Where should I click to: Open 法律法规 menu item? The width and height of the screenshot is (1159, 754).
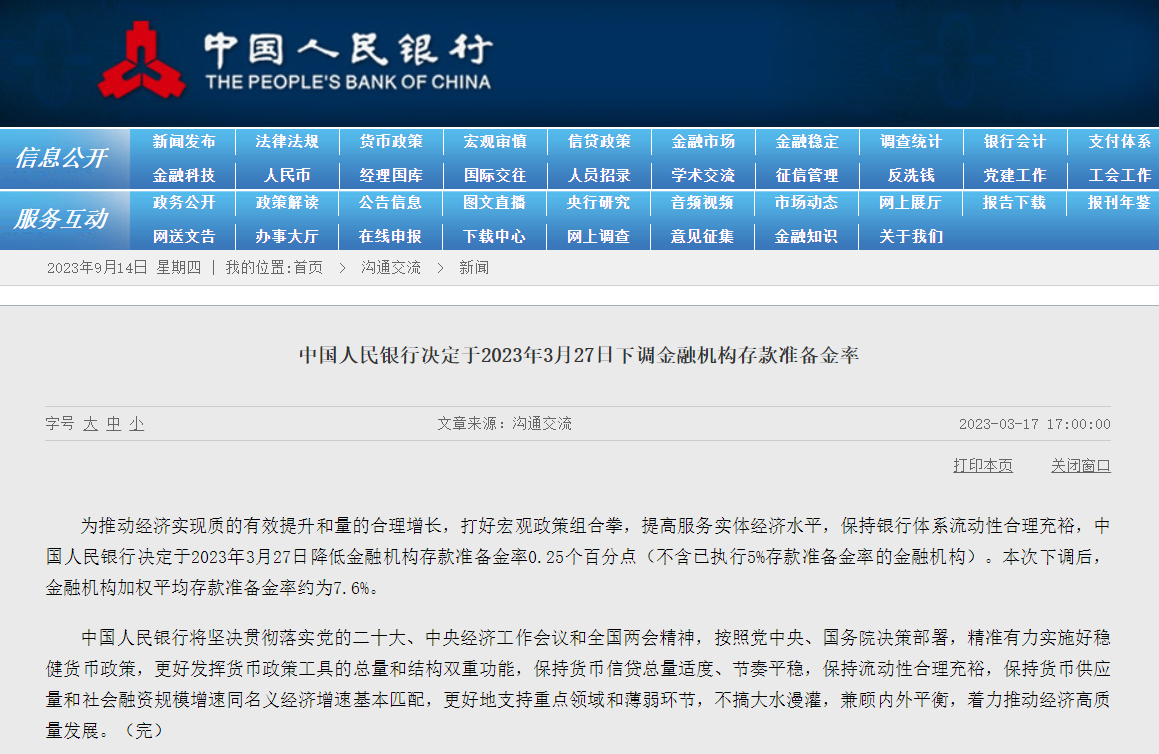coord(287,141)
